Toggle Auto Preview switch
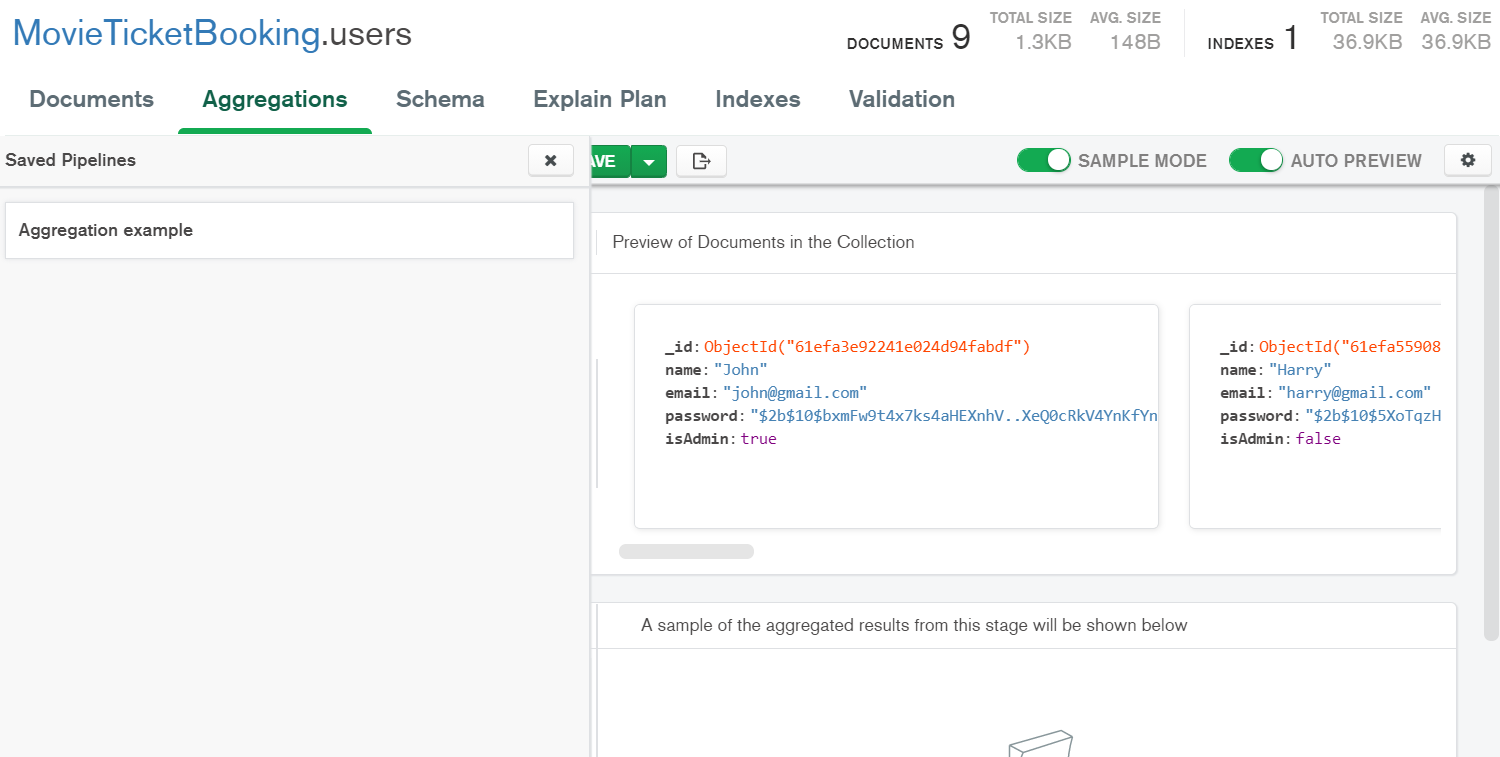 coord(1256,160)
